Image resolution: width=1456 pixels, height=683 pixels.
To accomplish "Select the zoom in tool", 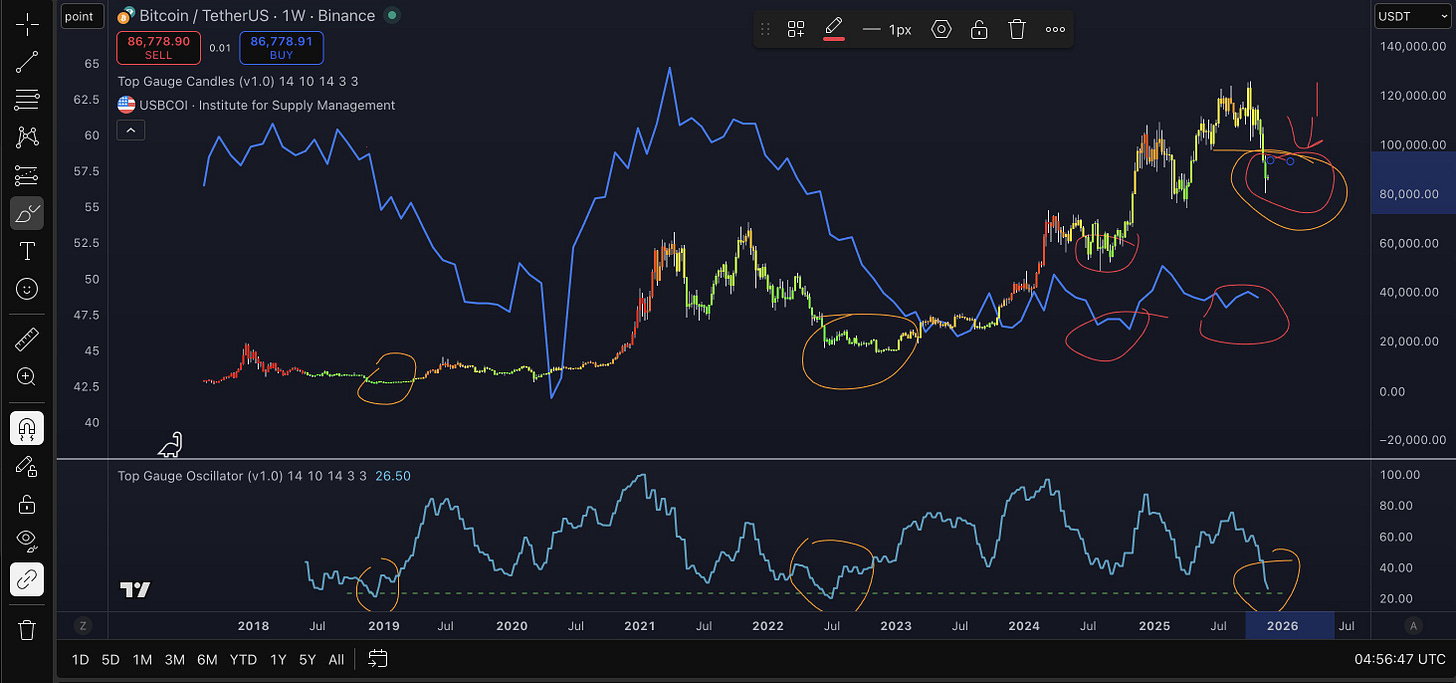I will click(x=27, y=377).
